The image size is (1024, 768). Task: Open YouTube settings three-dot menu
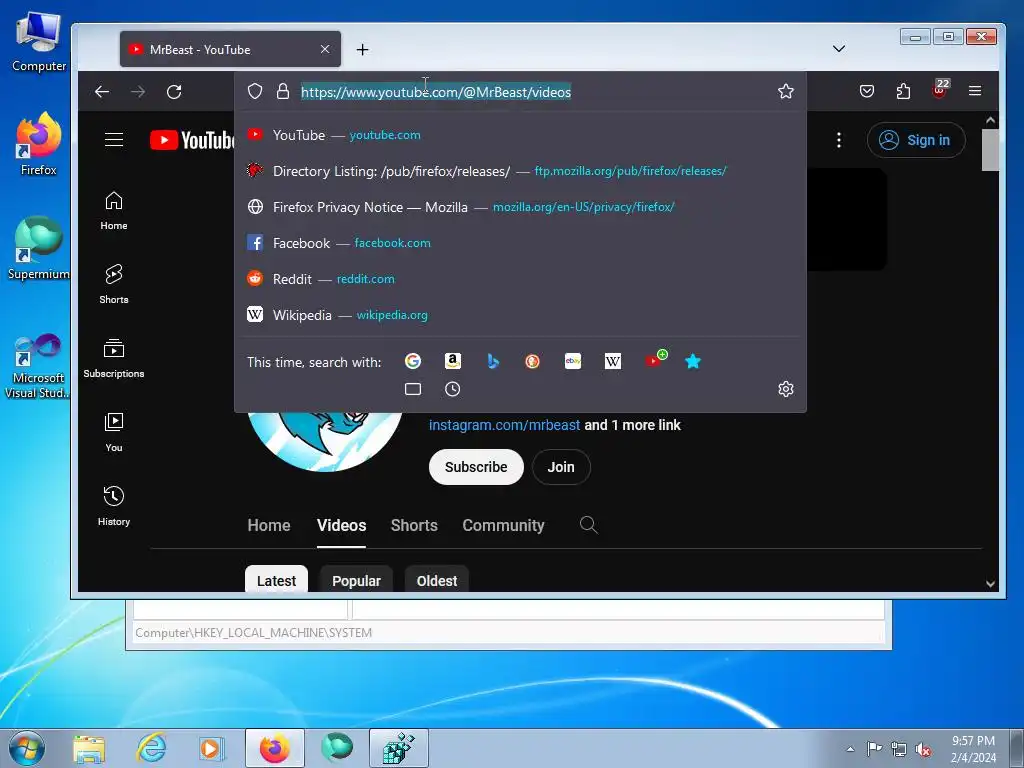[x=839, y=140]
